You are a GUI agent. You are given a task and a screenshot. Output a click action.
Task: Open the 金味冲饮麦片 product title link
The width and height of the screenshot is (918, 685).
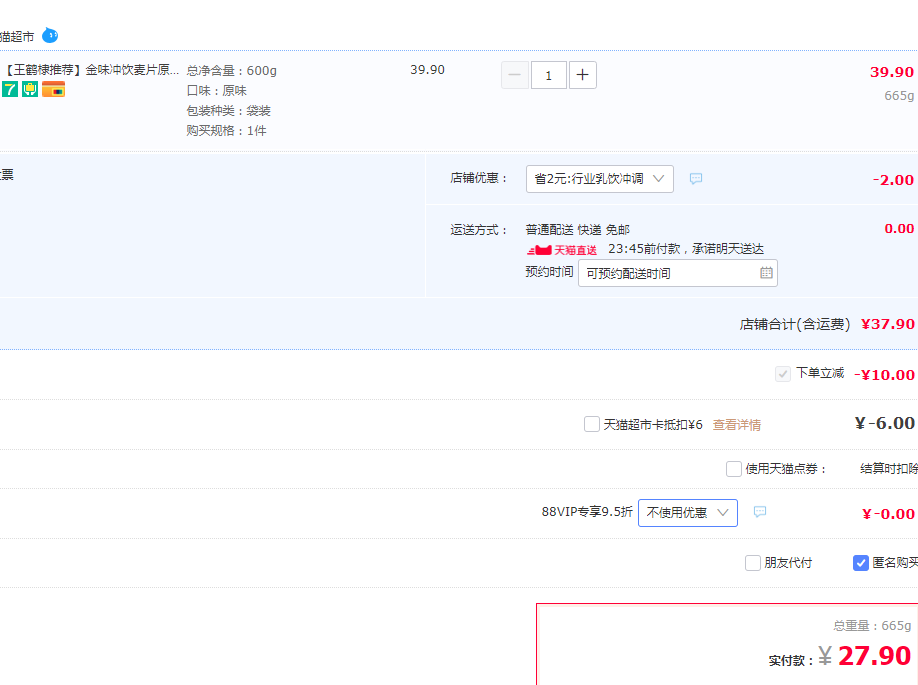(x=91, y=70)
